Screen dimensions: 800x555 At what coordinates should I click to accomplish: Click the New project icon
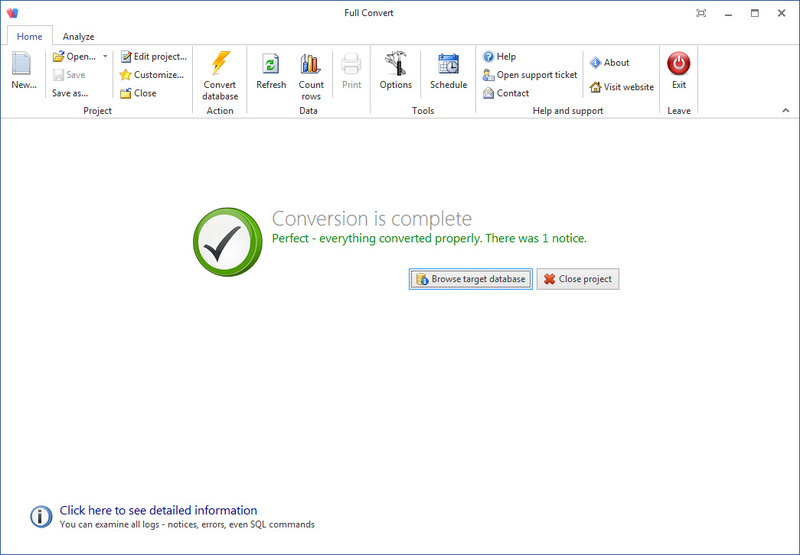pos(22,65)
